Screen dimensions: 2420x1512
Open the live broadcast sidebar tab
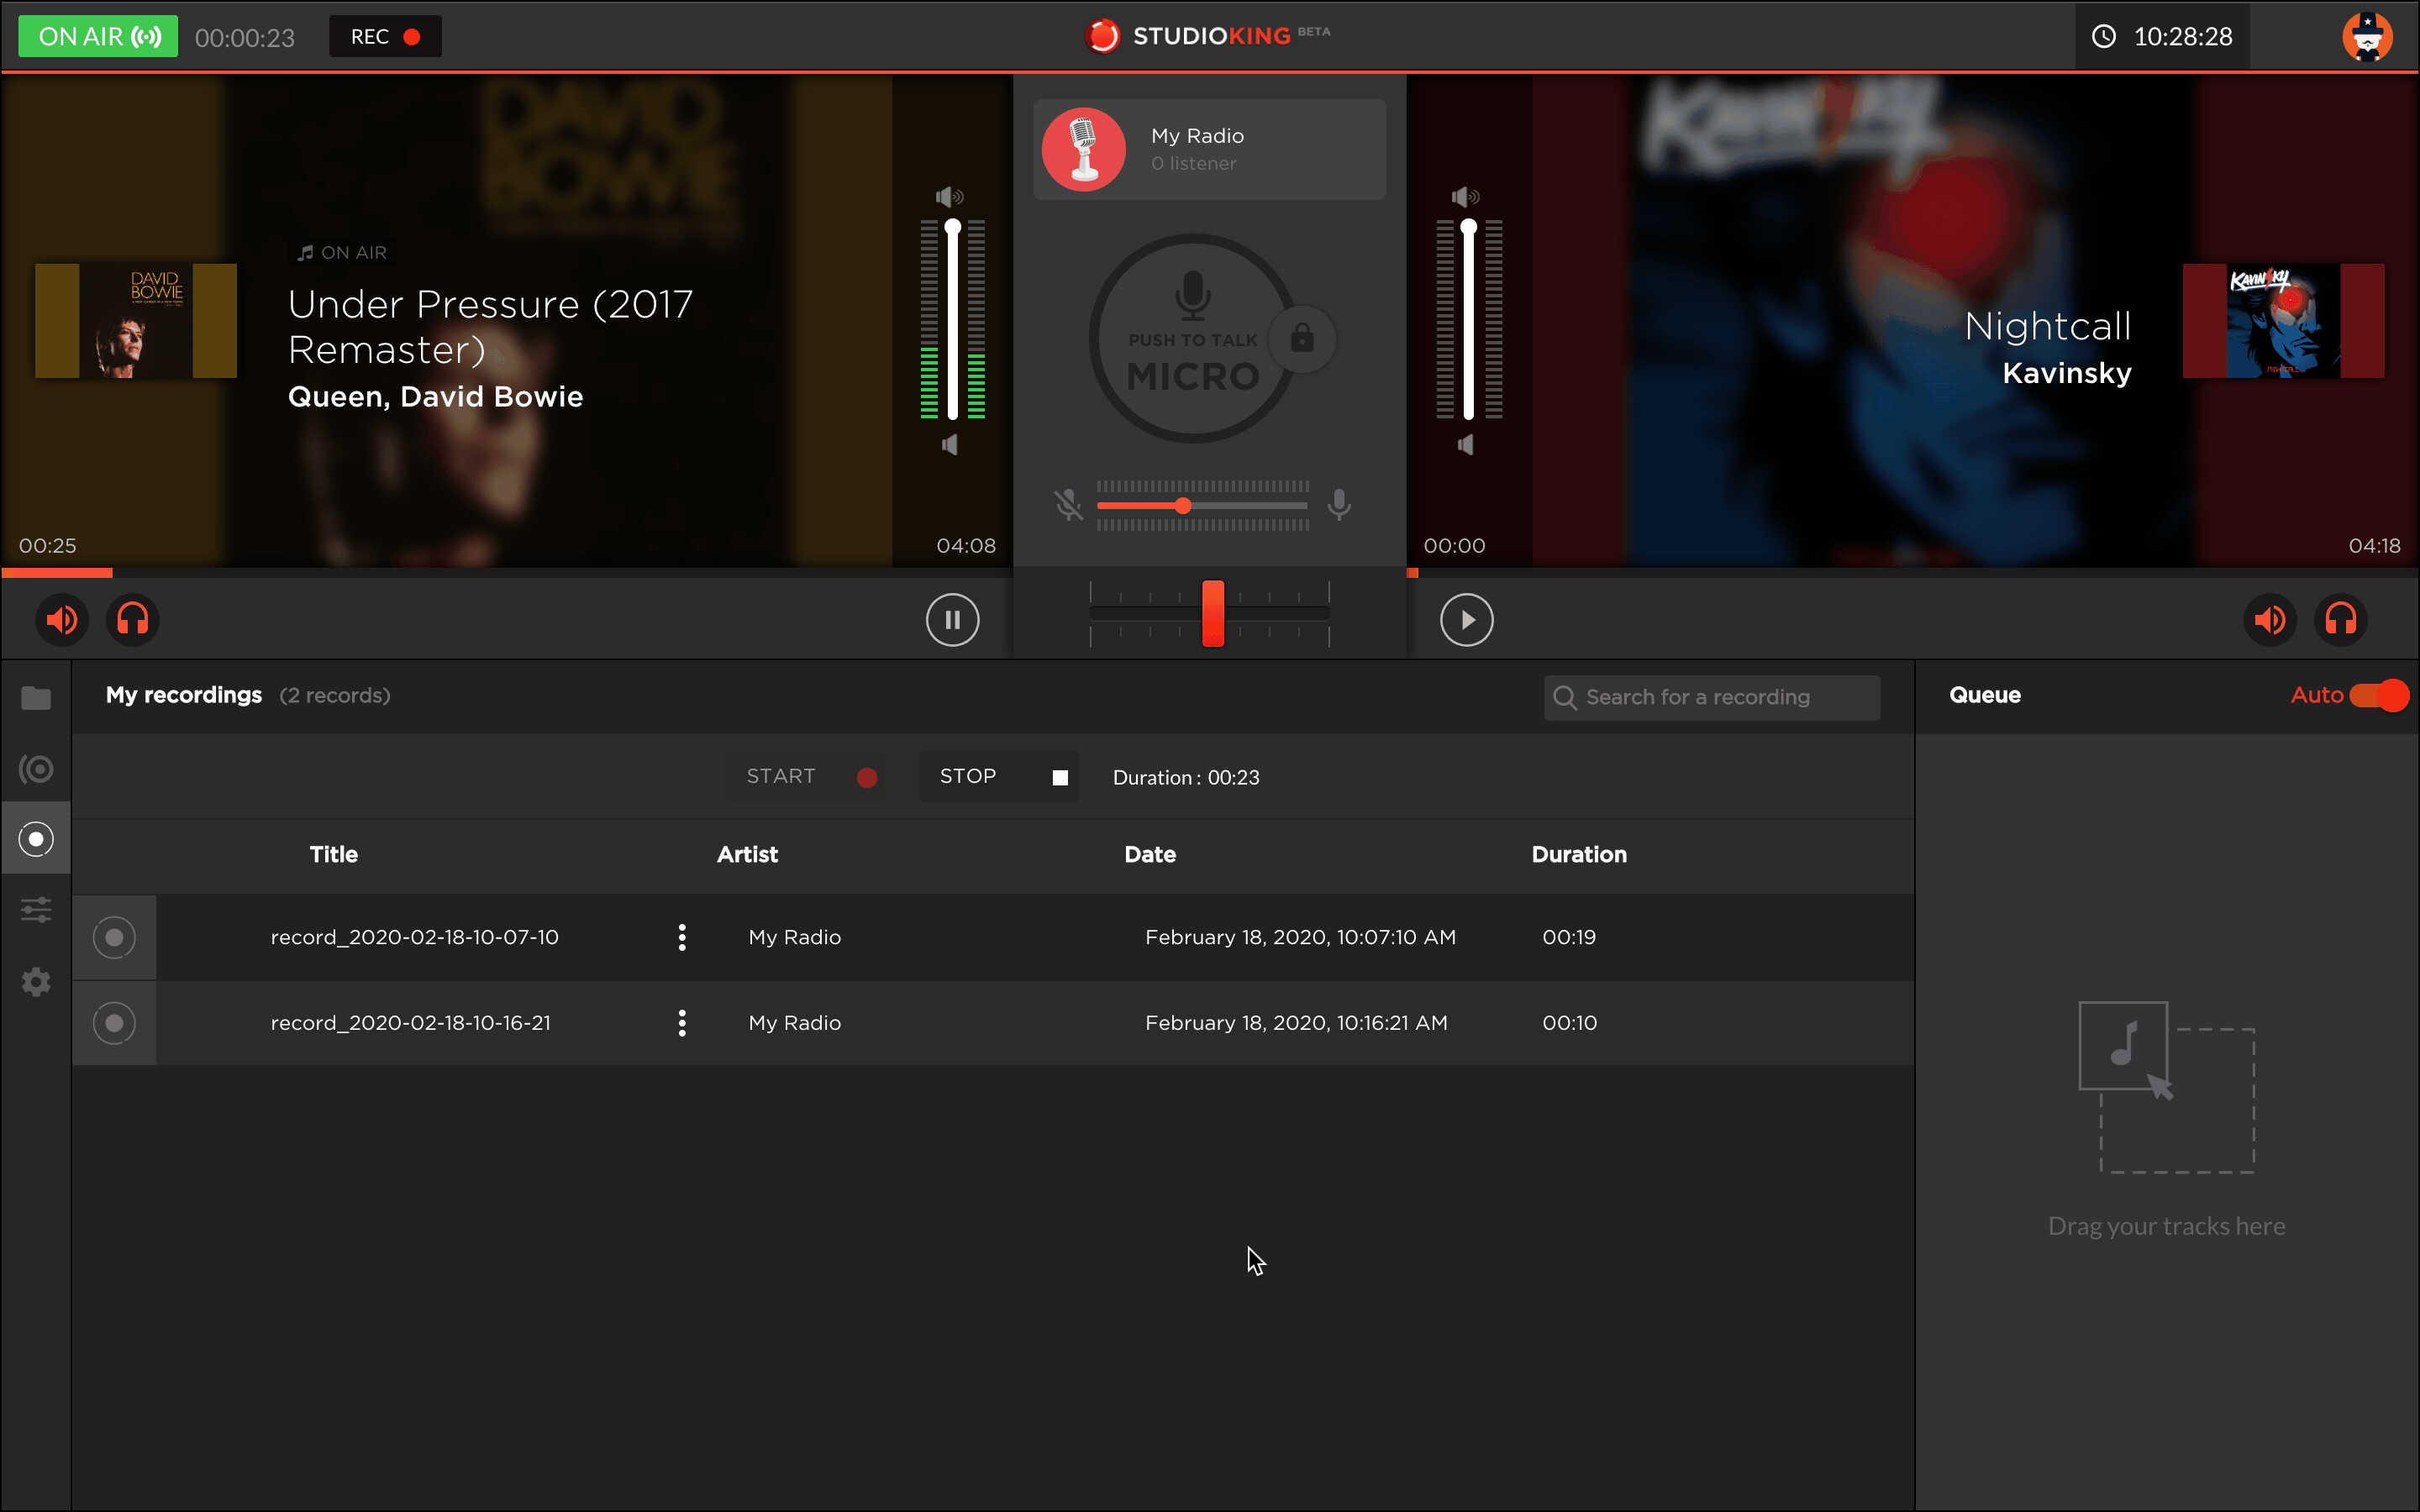coord(36,769)
